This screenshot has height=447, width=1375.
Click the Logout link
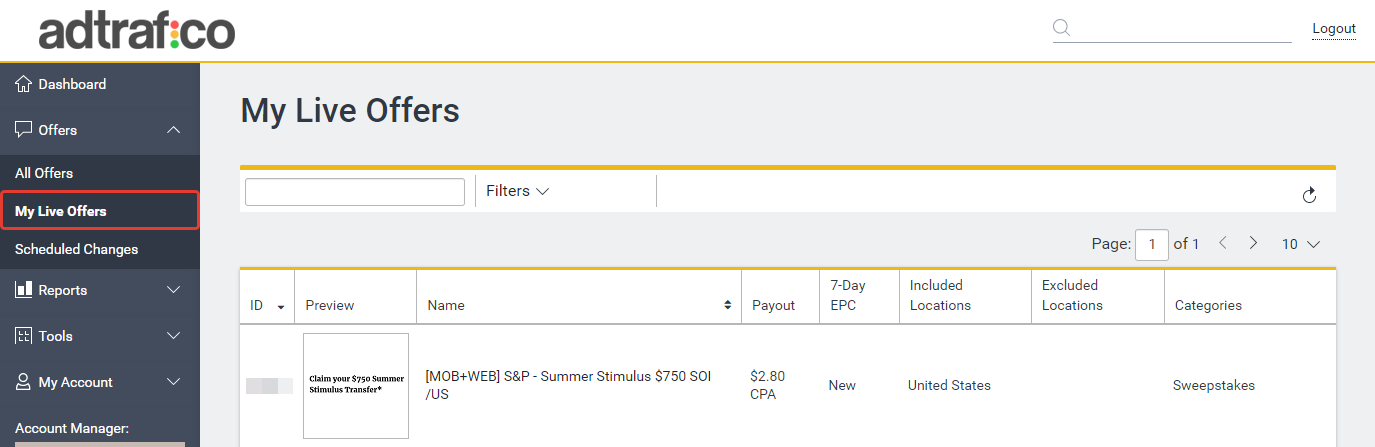coord(1333,29)
